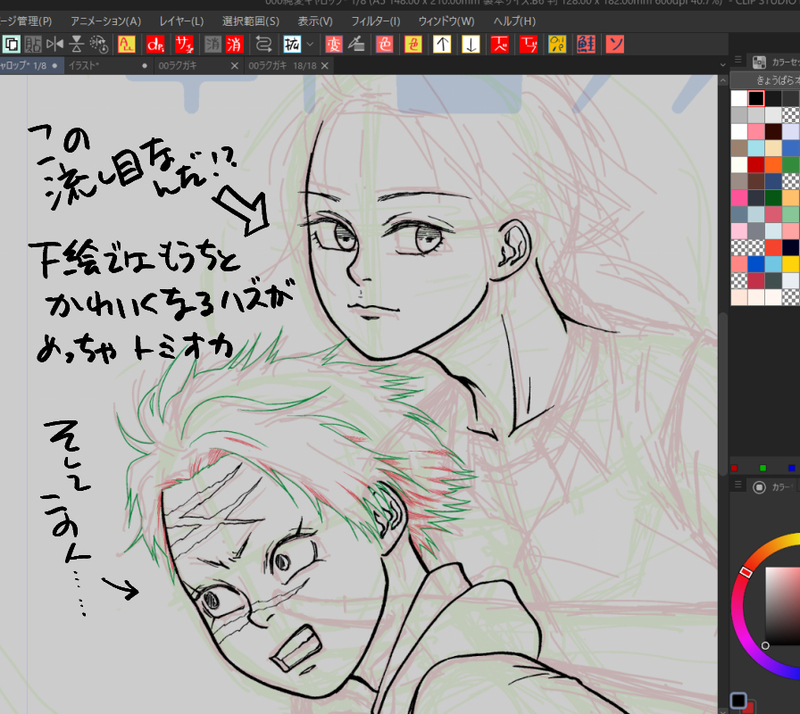The height and width of the screenshot is (714, 800).
Task: Click the red 消 toolbar icon
Action: [234, 44]
